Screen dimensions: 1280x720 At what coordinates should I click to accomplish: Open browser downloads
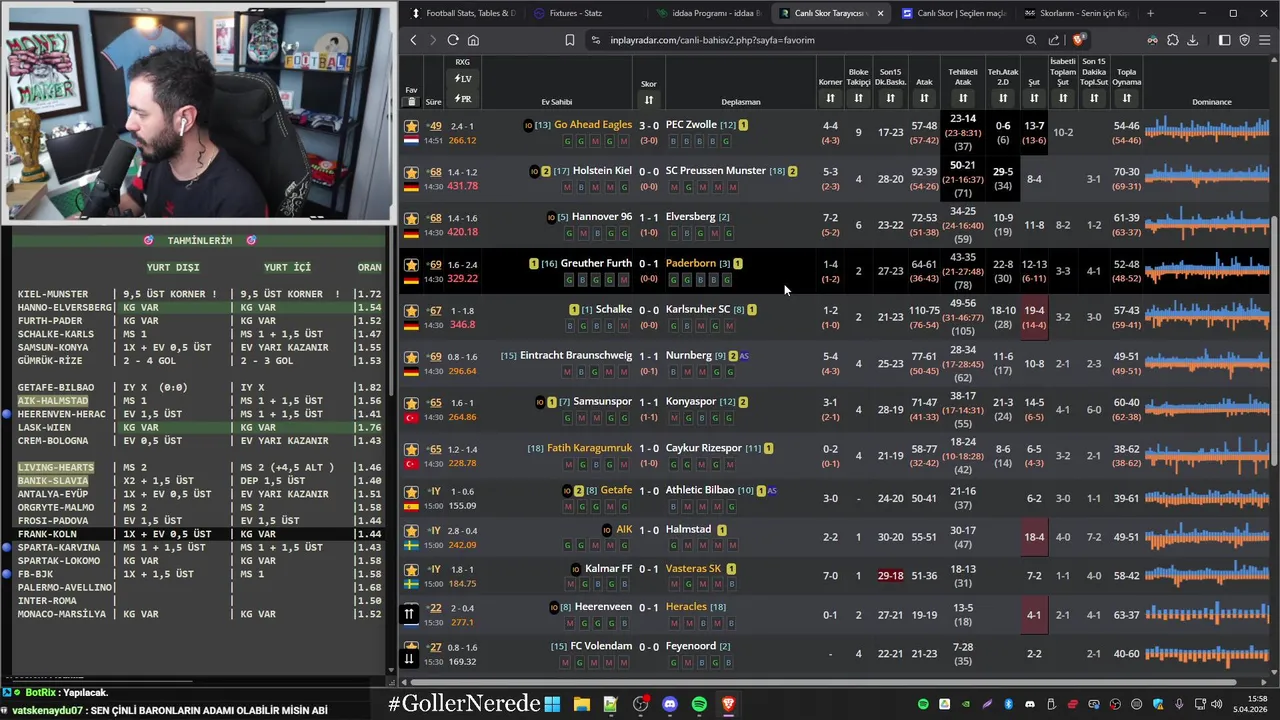[1192, 40]
